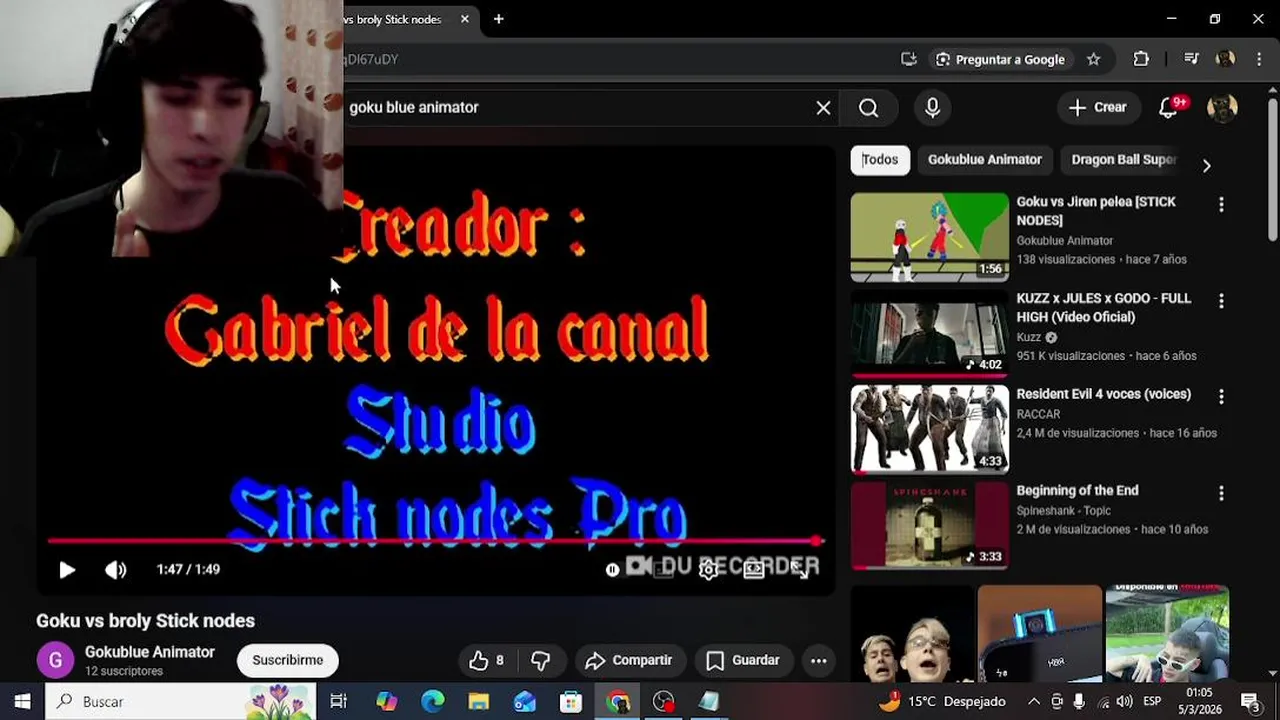Open the Gokublue Animator channel avatar

(55, 660)
